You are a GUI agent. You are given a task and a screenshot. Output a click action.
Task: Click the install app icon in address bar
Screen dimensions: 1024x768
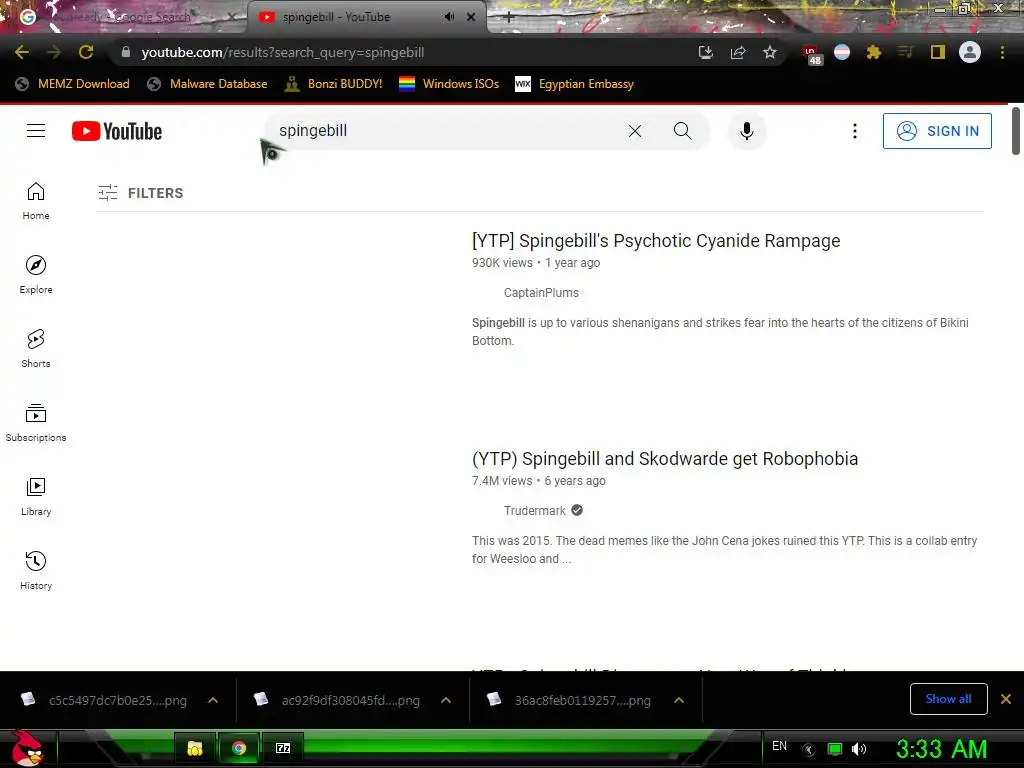tap(705, 52)
